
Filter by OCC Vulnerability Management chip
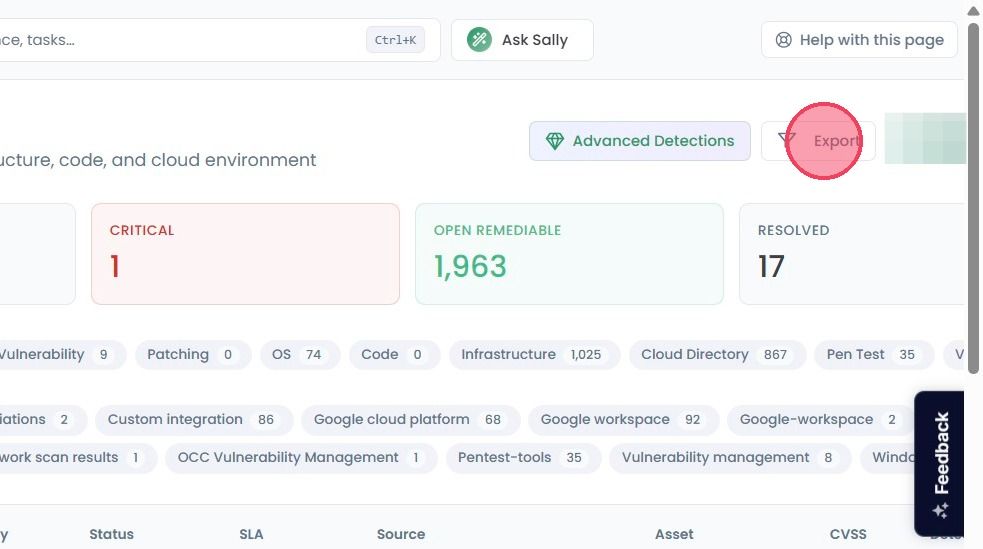click(x=301, y=458)
